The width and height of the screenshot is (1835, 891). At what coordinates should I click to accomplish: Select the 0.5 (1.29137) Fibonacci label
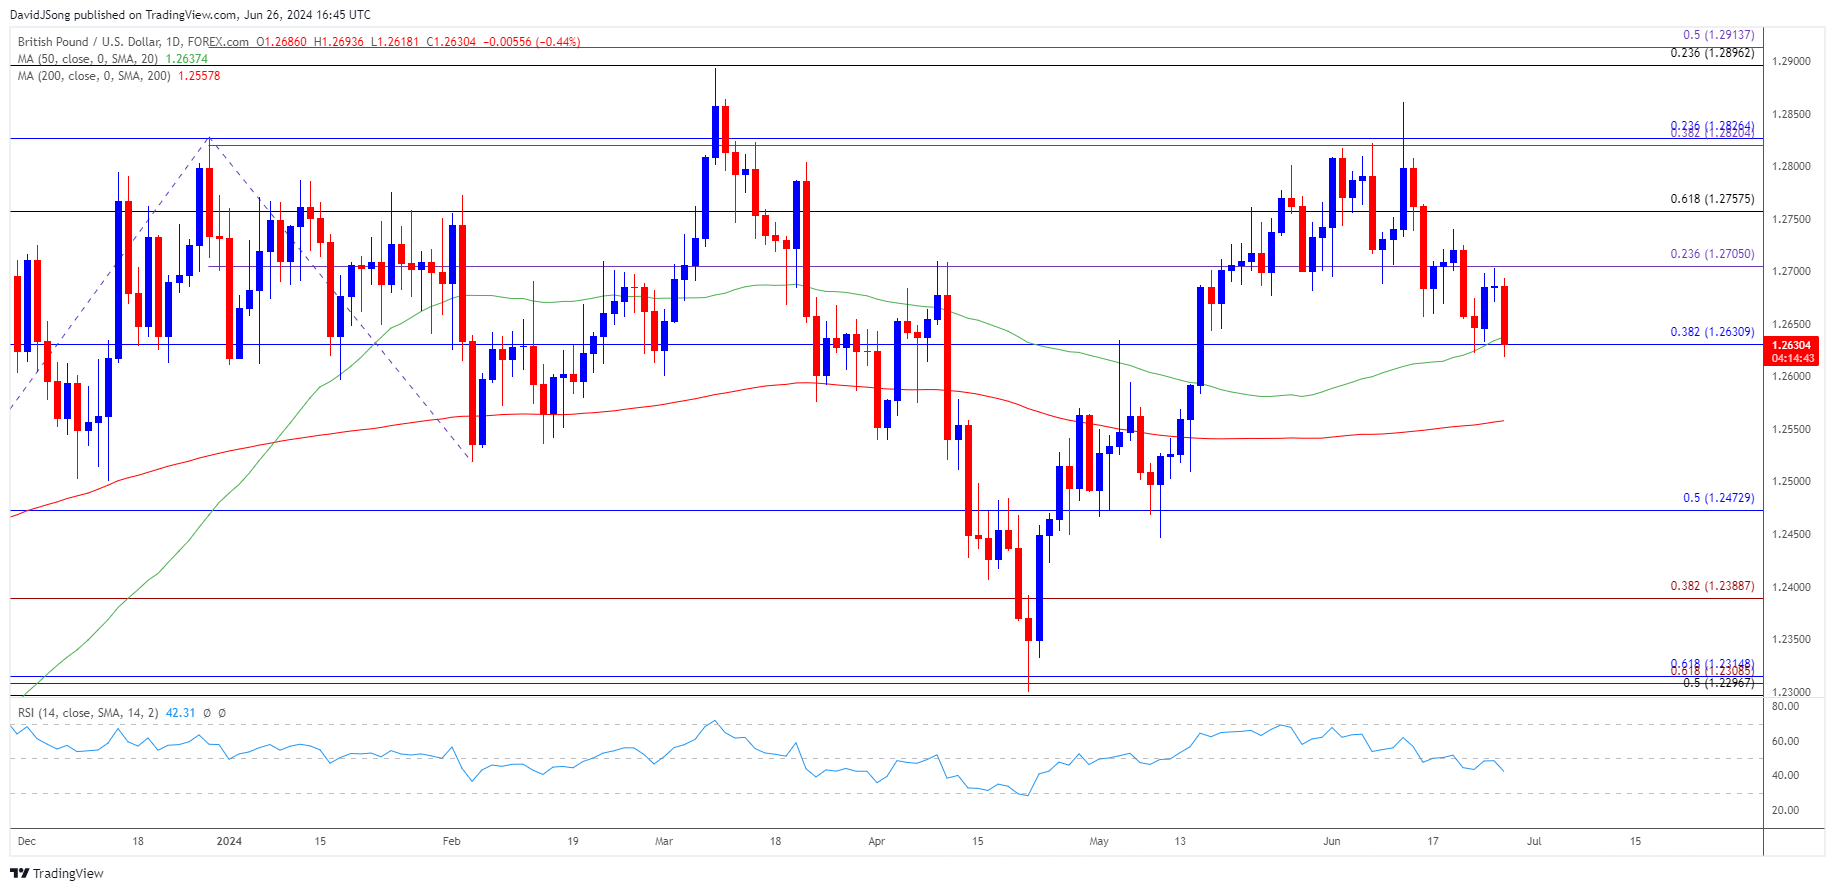pyautogui.click(x=1718, y=35)
